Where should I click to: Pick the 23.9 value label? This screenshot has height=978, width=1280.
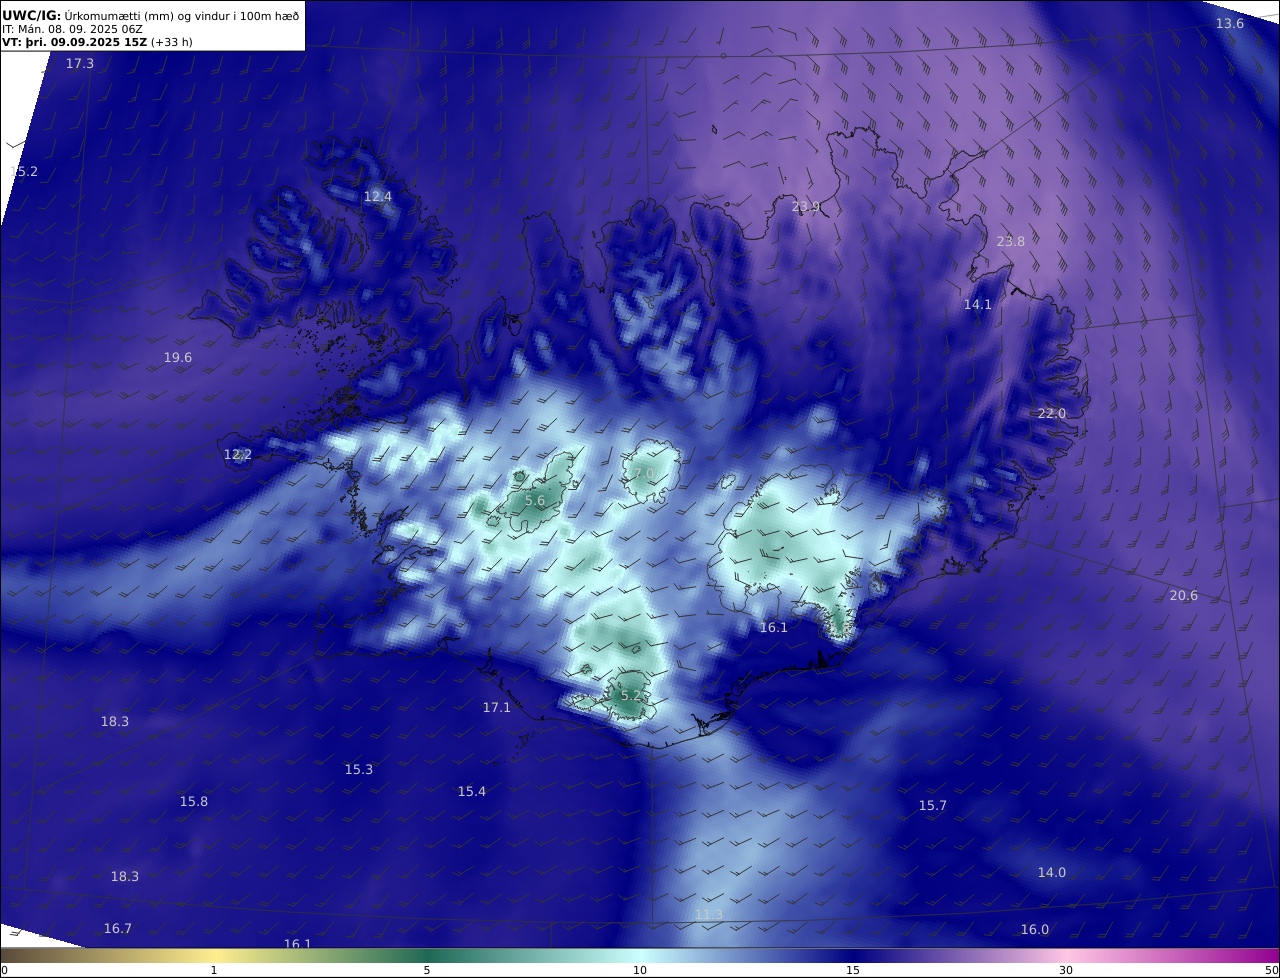point(806,207)
